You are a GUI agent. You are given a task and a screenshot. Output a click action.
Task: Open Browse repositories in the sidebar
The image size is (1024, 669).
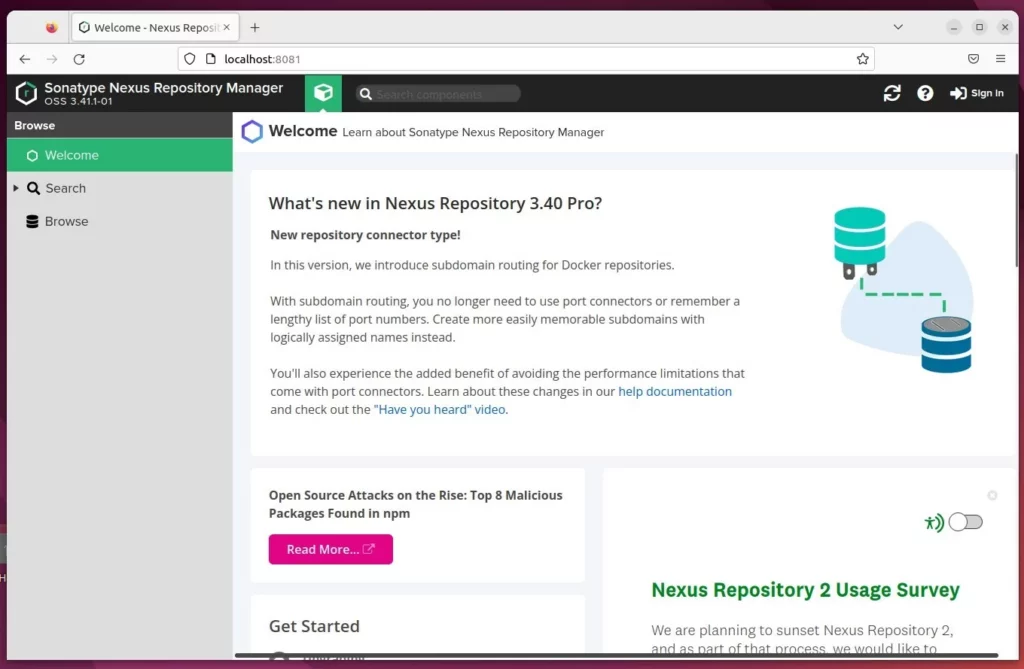pyautogui.click(x=66, y=221)
